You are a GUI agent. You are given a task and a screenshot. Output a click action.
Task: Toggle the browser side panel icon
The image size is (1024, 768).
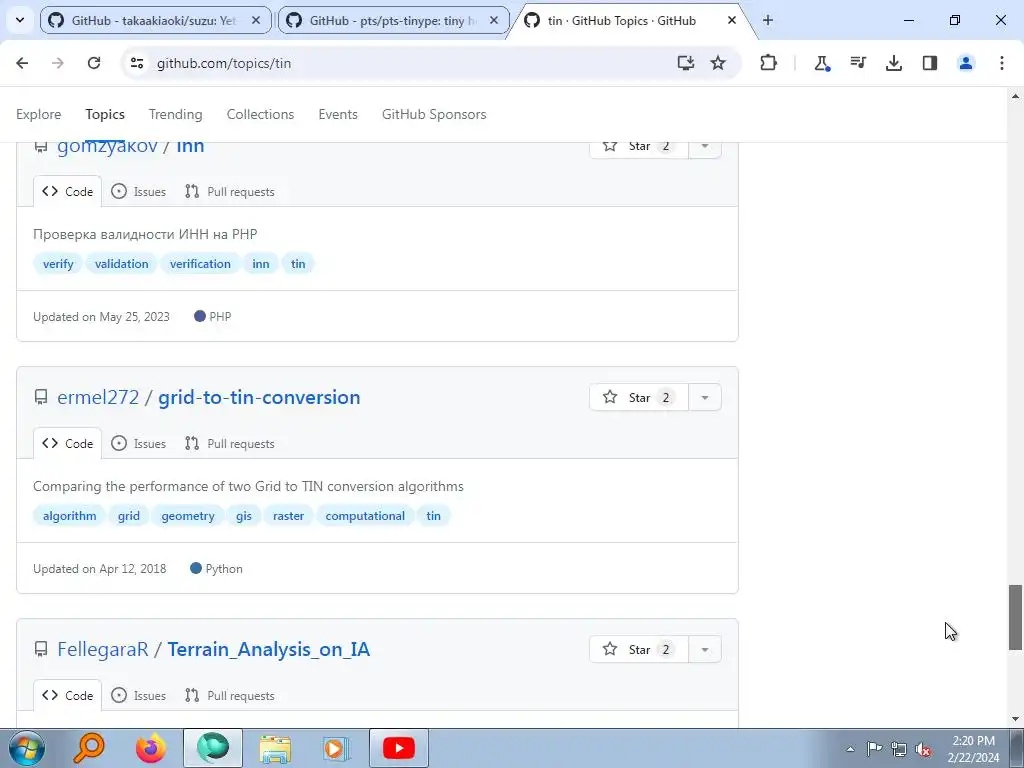tap(929, 63)
